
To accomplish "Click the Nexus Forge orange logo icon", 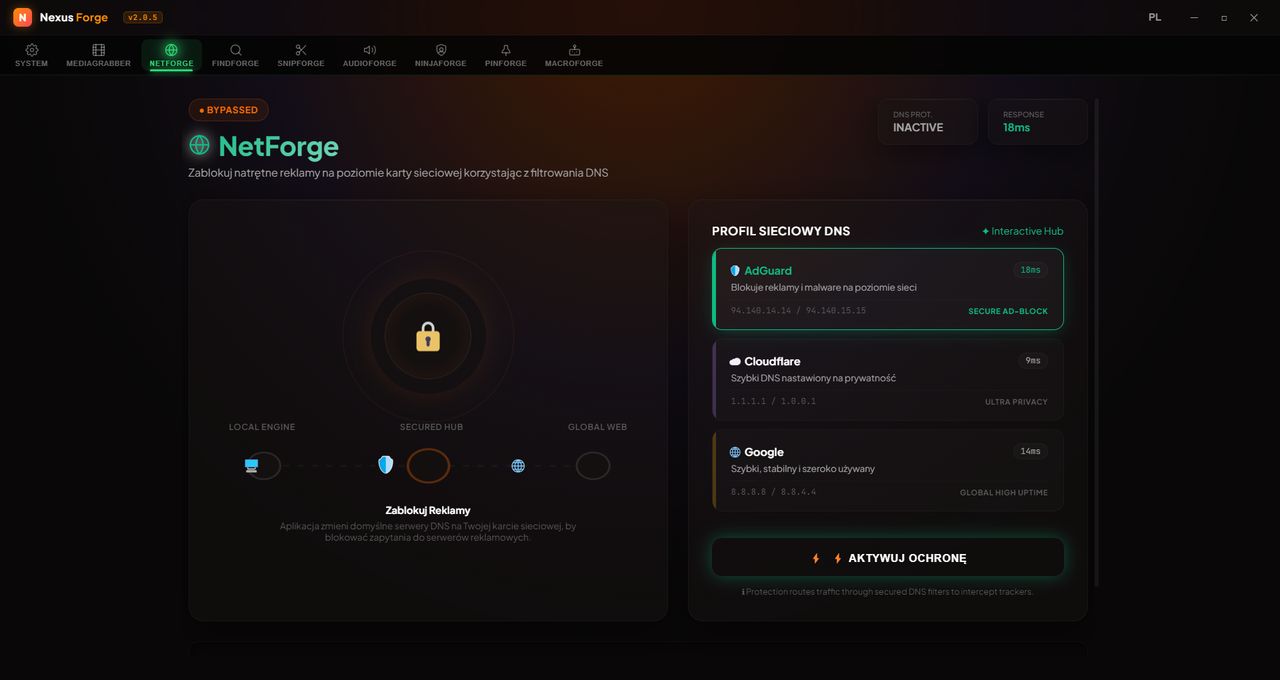I will pos(22,17).
